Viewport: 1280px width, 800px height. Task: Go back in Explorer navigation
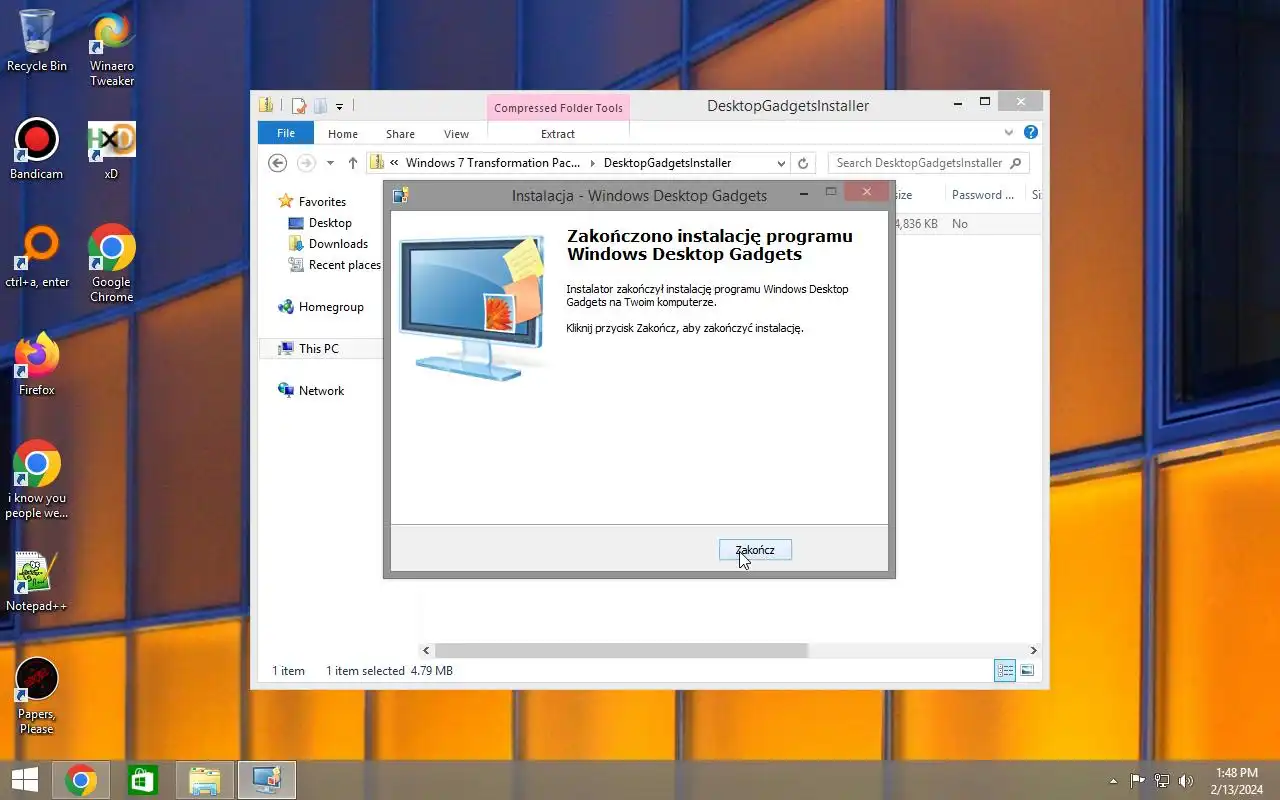click(x=278, y=163)
